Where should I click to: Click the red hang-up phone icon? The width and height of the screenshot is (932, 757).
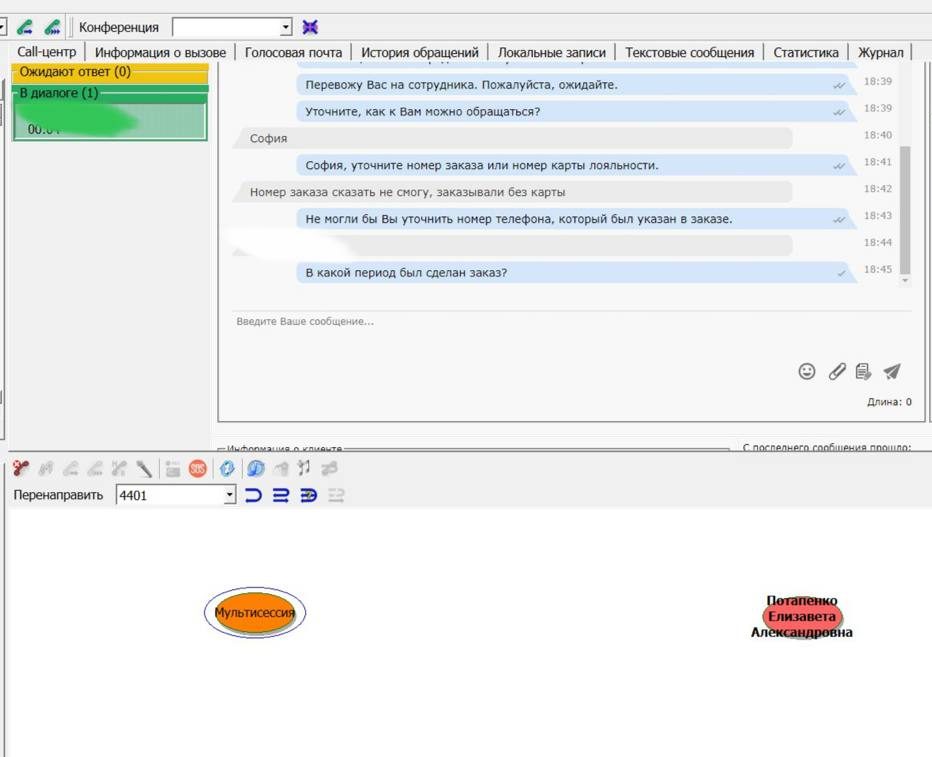coord(20,468)
